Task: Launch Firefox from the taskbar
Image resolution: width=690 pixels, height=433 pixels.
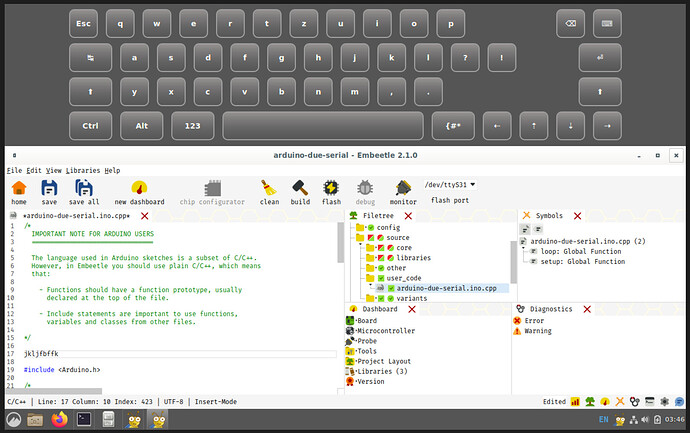Action: 59,420
